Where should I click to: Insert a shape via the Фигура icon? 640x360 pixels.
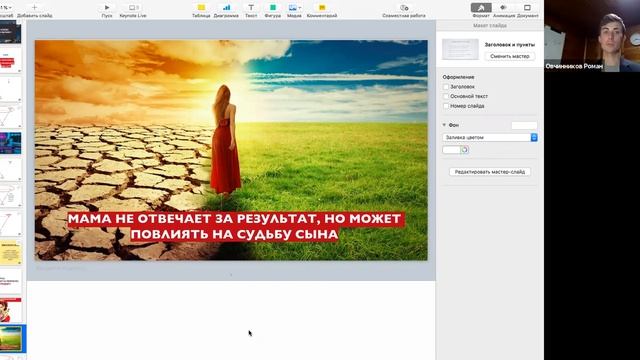[273, 7]
